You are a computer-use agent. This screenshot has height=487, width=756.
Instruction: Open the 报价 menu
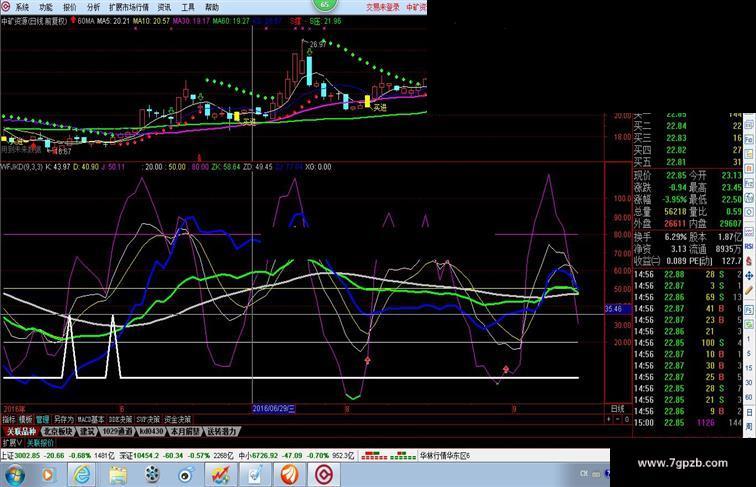tap(69, 7)
